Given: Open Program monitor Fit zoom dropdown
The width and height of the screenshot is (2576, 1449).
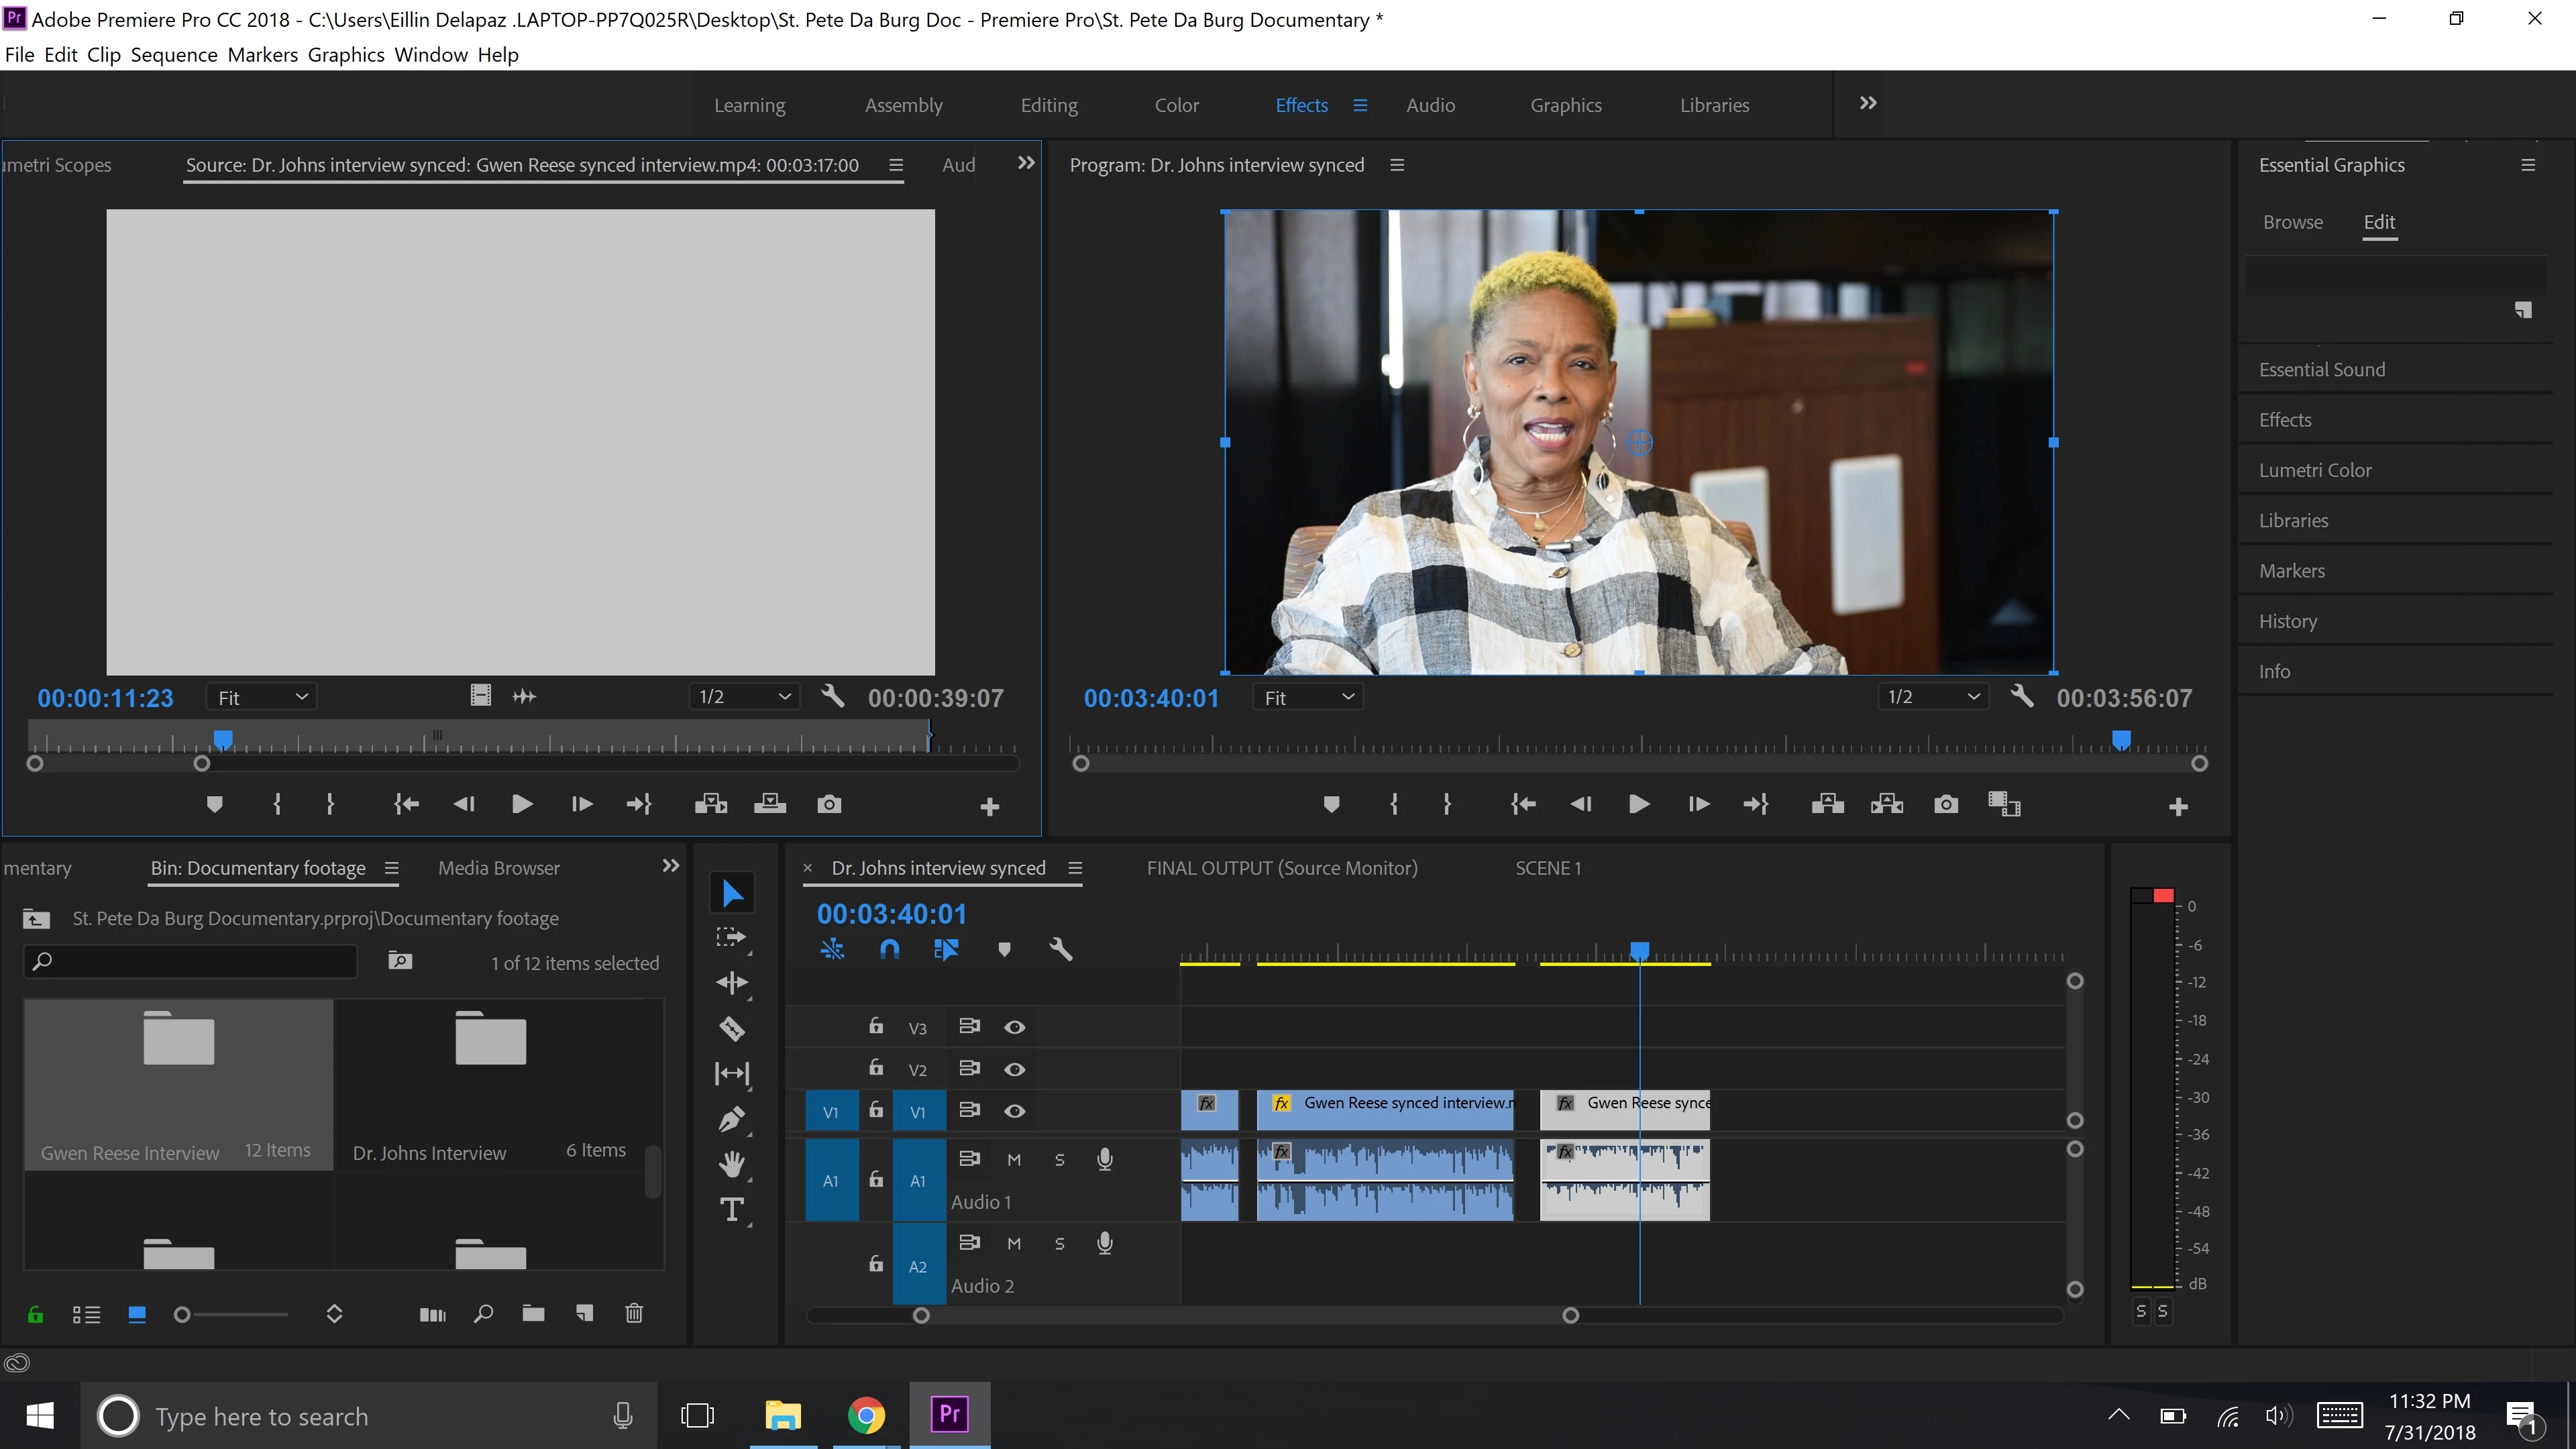Looking at the screenshot, I should coord(1307,697).
